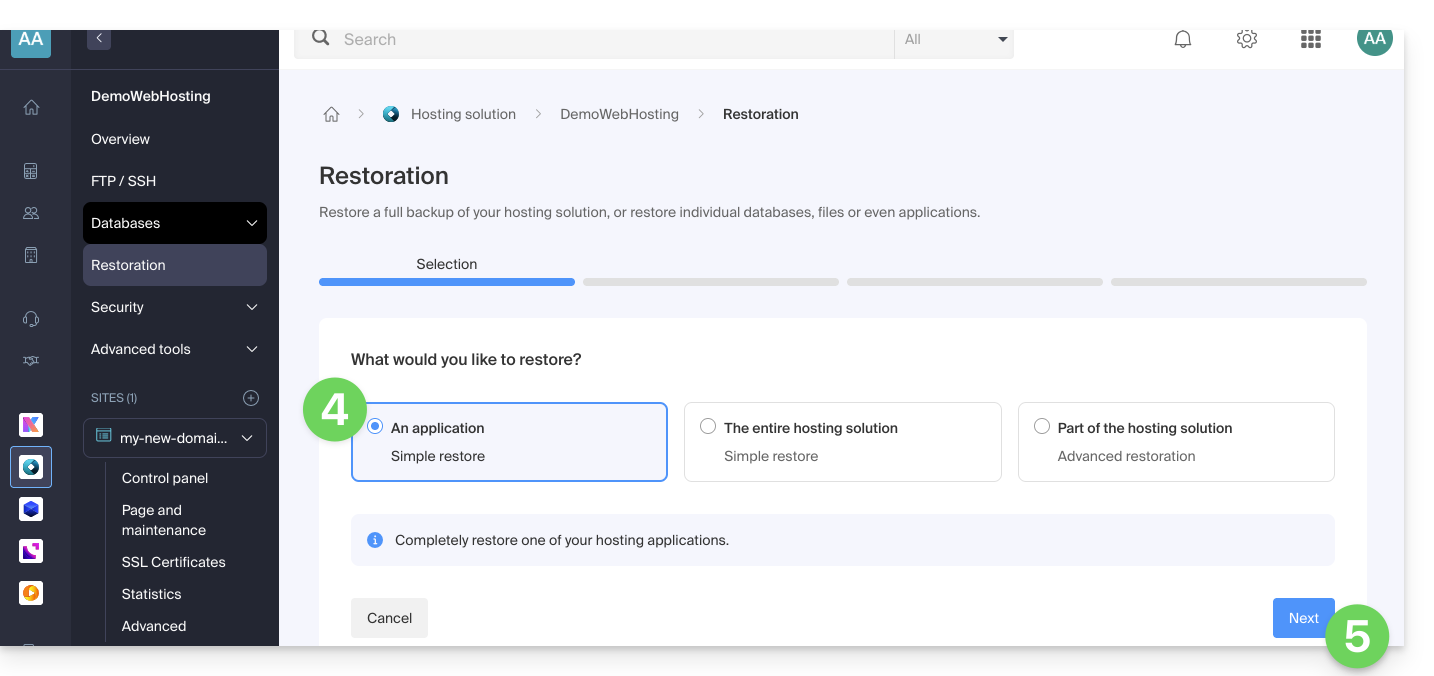Click the Selection step progress bar

pyautogui.click(x=446, y=282)
